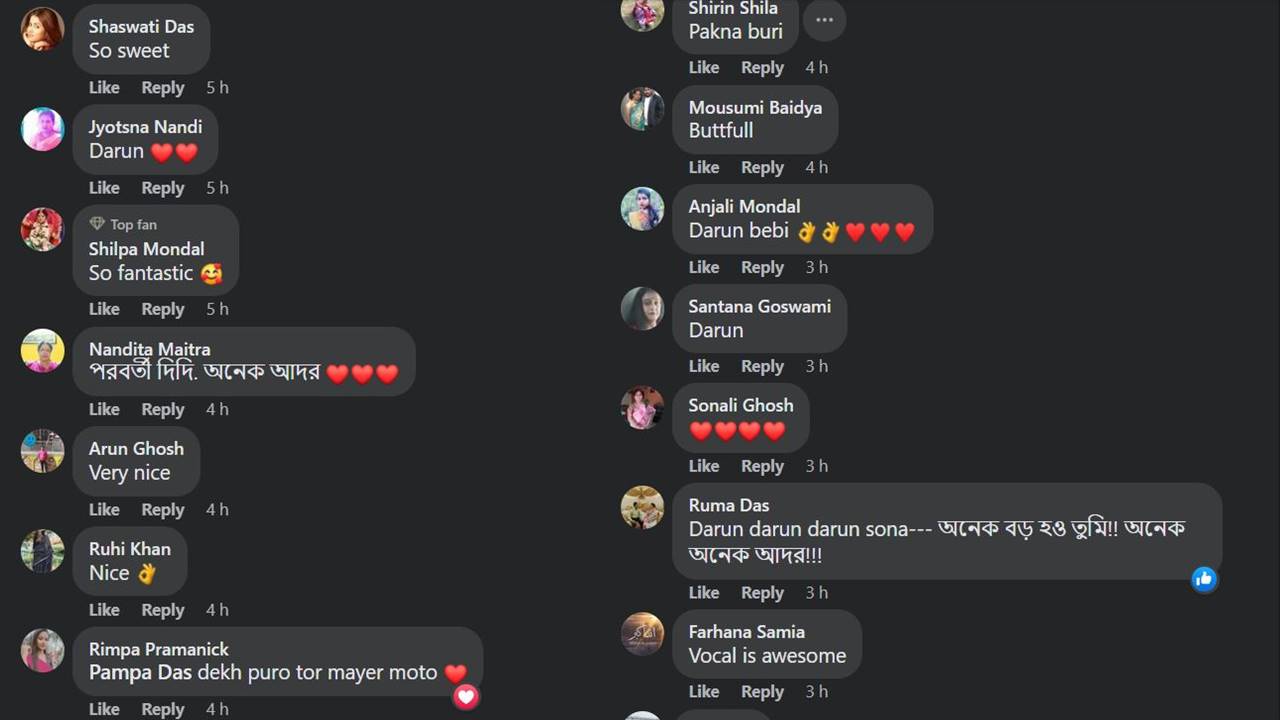This screenshot has width=1280, height=720.
Task: Reply to Anjali Mondal's Darun bebi comment
Action: tap(762, 267)
